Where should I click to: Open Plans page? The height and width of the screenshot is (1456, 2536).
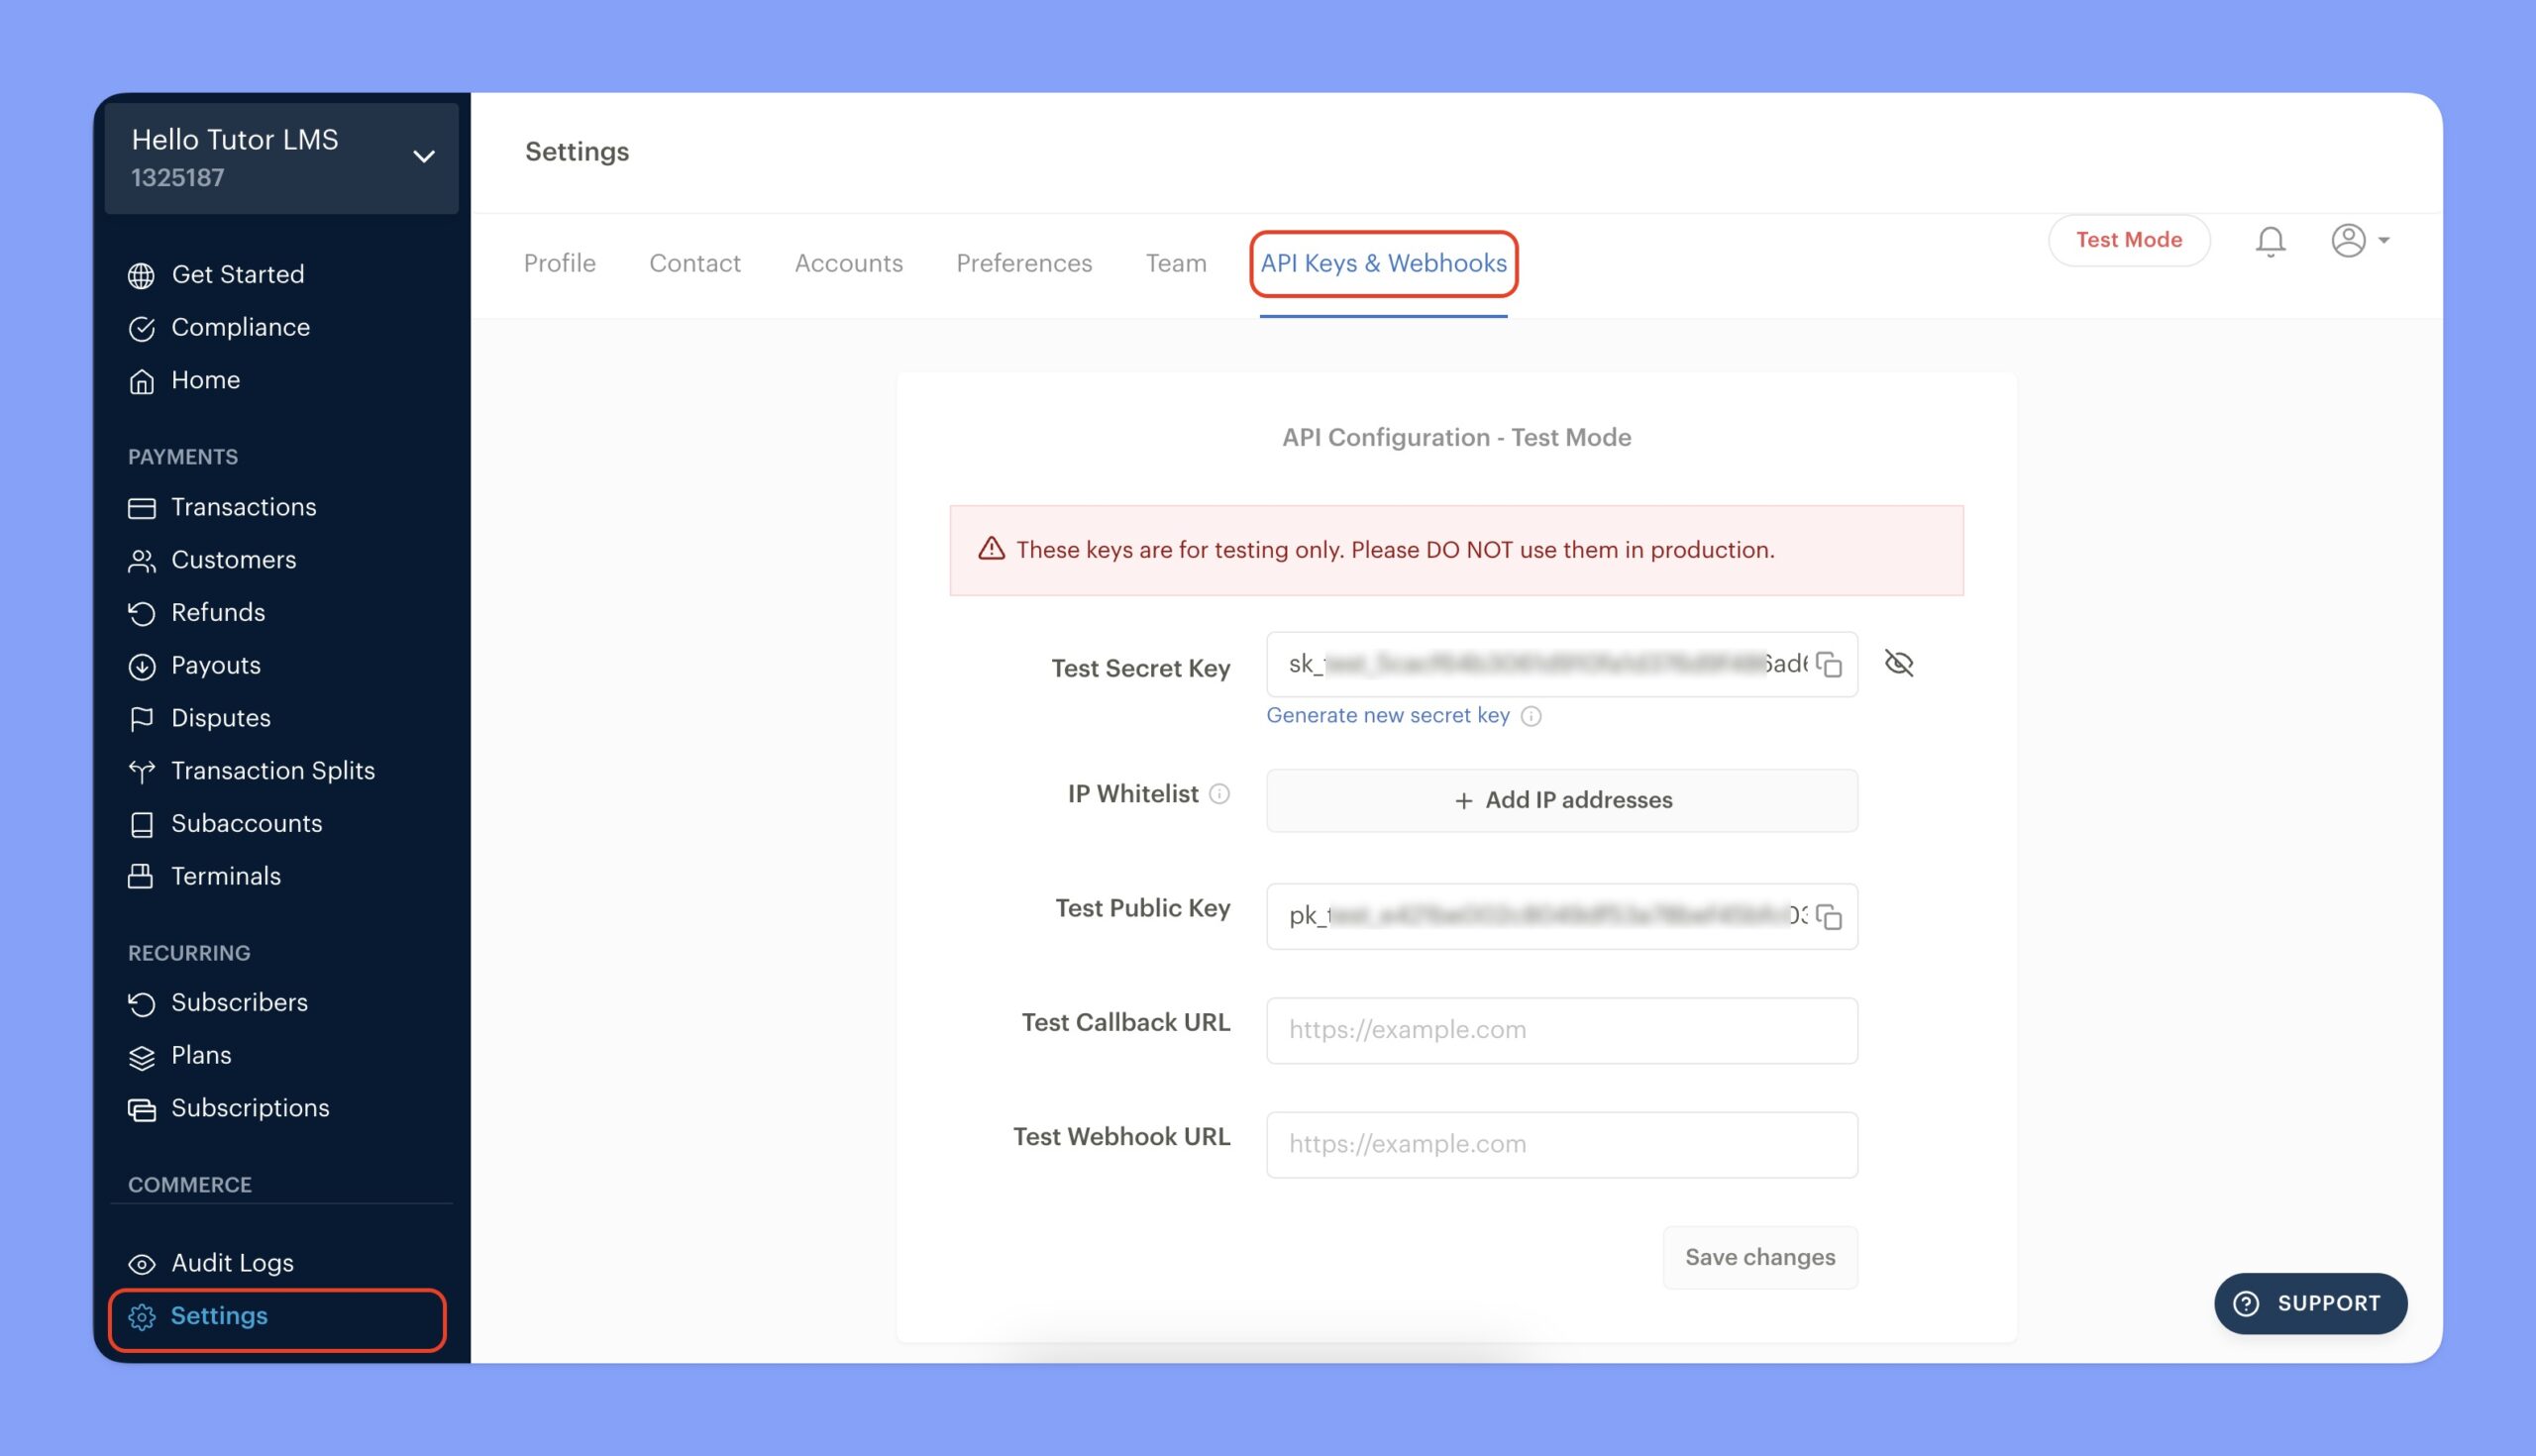201,1056
